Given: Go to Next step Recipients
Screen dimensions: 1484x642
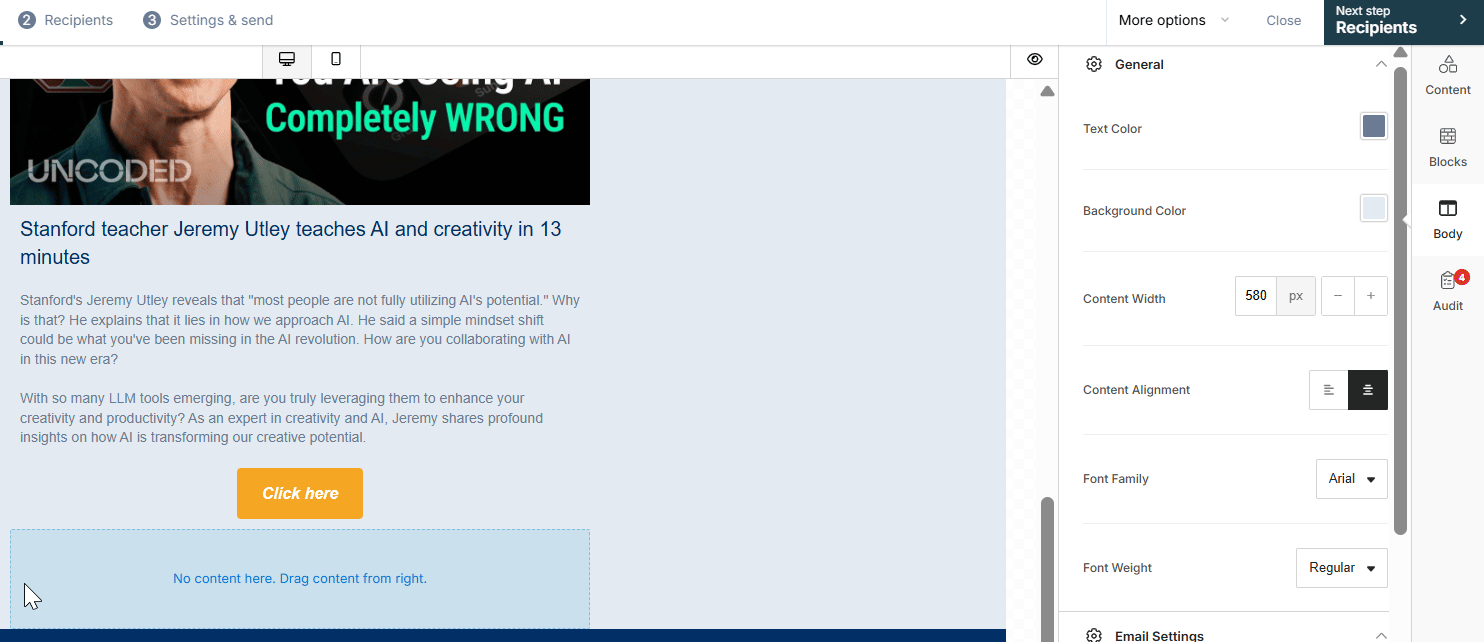Looking at the screenshot, I should click(1404, 22).
